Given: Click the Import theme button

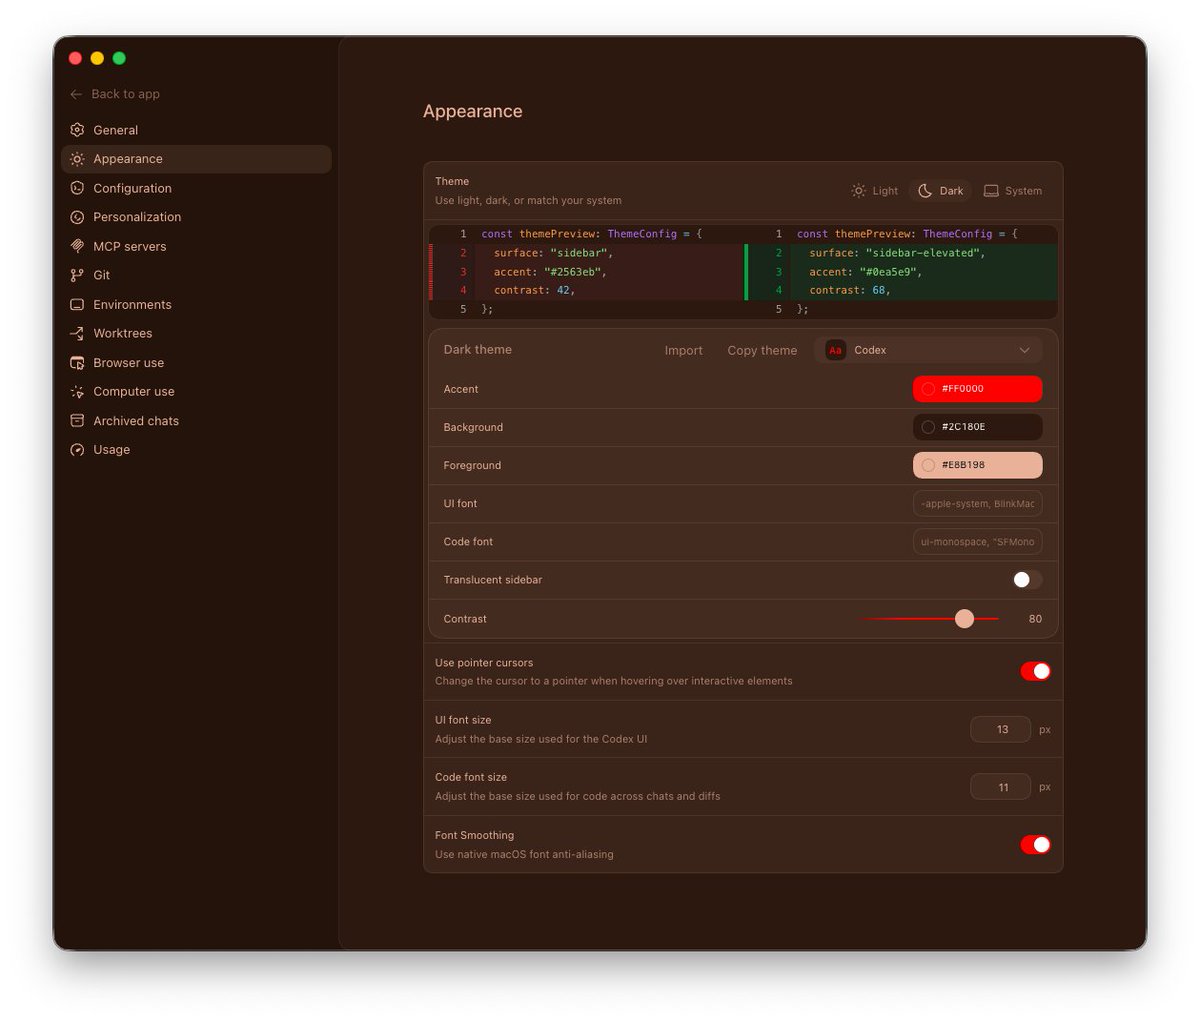Looking at the screenshot, I should 684,350.
